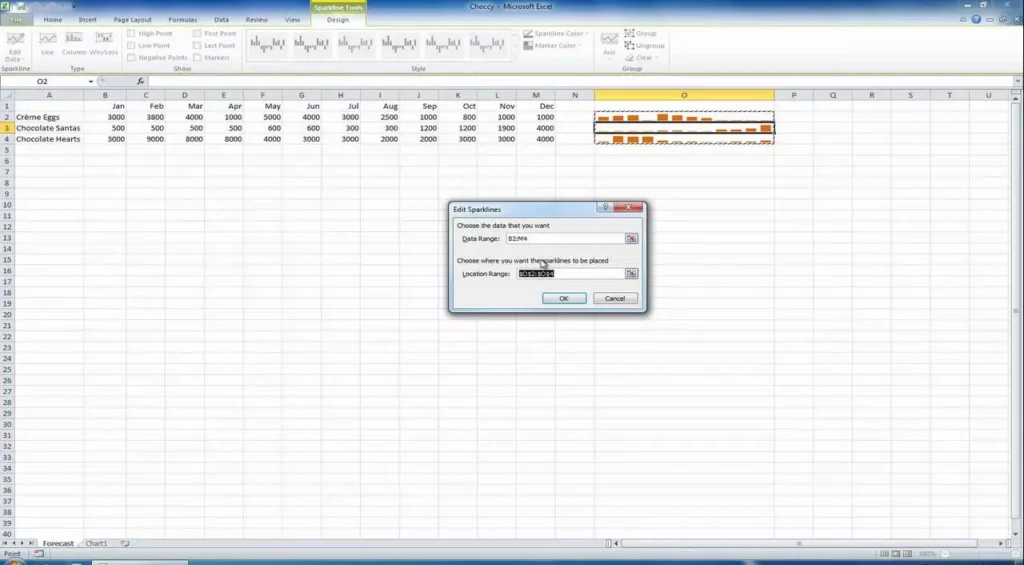1024x565 pixels.
Task: Switch to the Review ribbon tab
Action: [257, 20]
